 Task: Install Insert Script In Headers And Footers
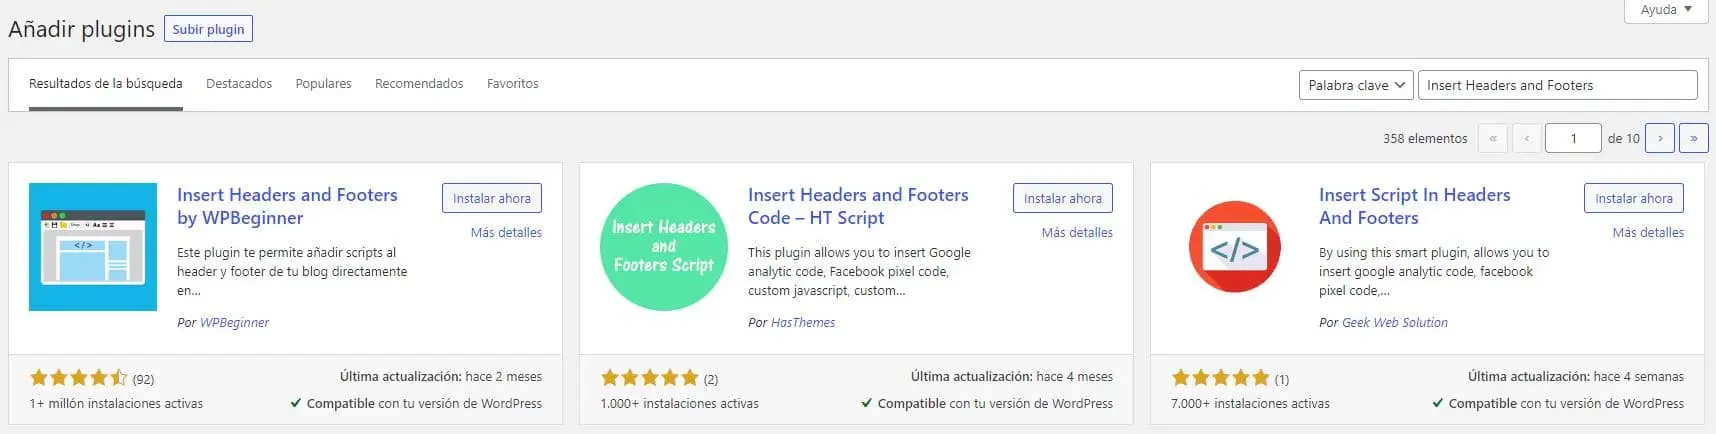click(x=1634, y=198)
